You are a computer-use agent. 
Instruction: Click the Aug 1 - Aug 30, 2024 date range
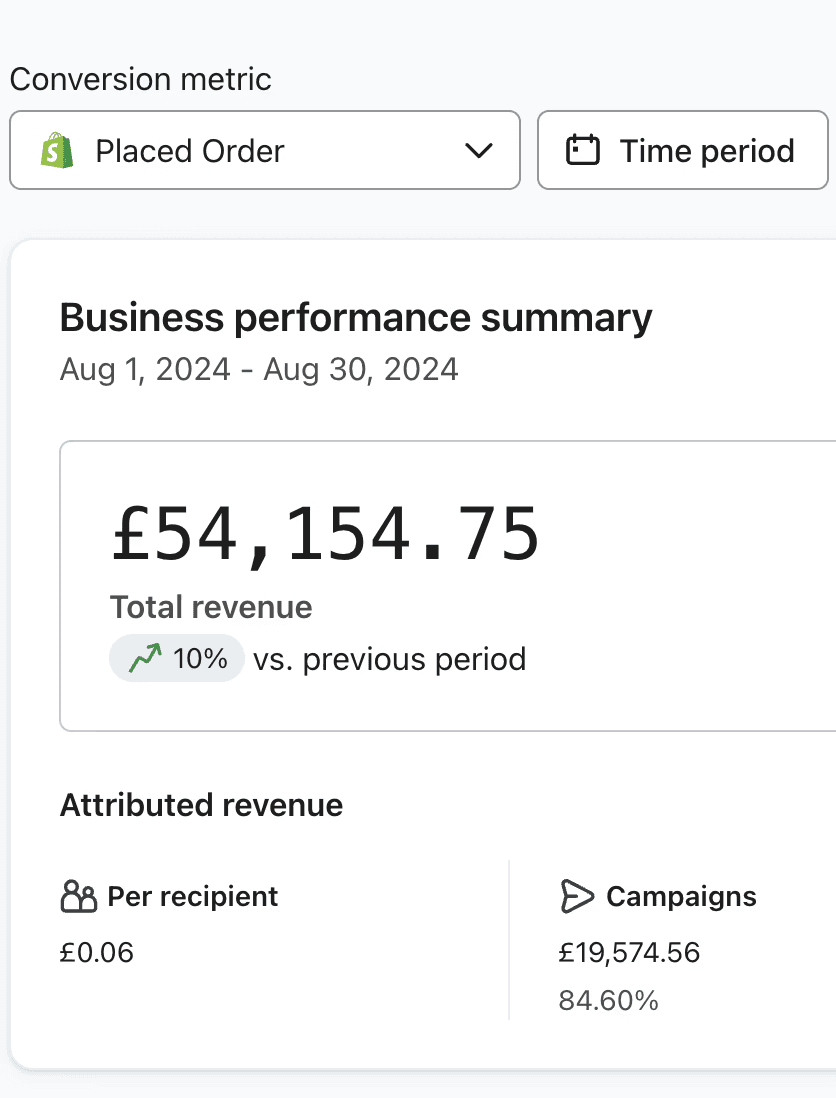tap(259, 370)
